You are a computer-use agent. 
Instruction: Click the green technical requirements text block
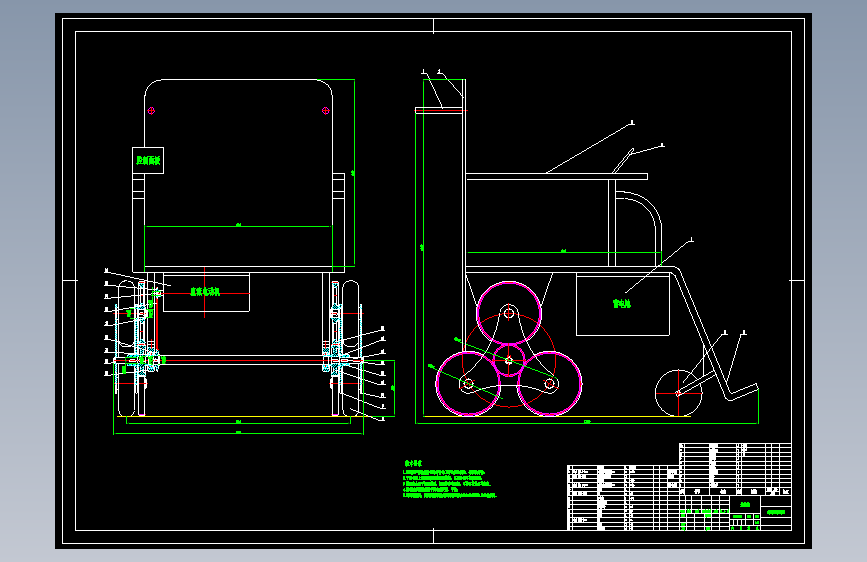click(x=450, y=481)
